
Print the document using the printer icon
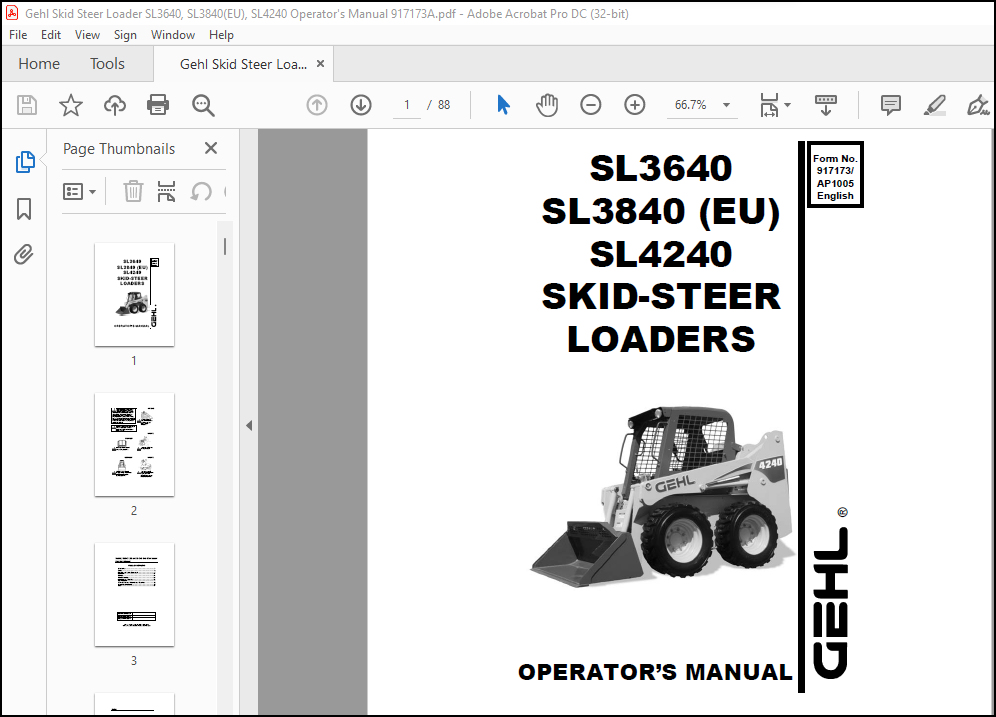(158, 105)
